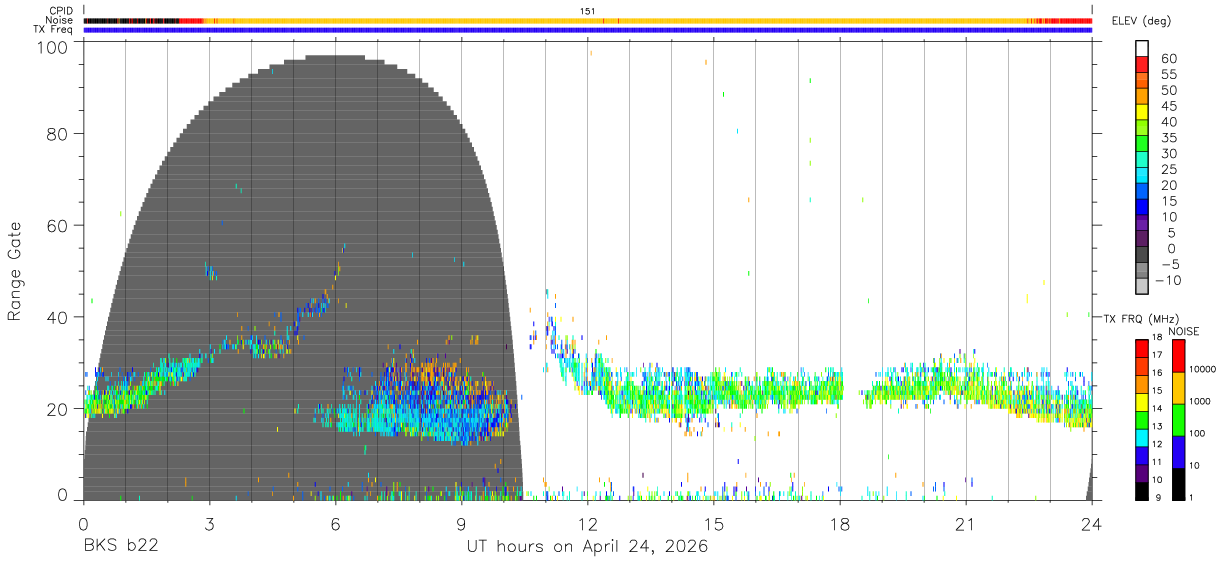
Task: Click the 80 tick label on the Range Gate axis
Action: click(x=59, y=133)
